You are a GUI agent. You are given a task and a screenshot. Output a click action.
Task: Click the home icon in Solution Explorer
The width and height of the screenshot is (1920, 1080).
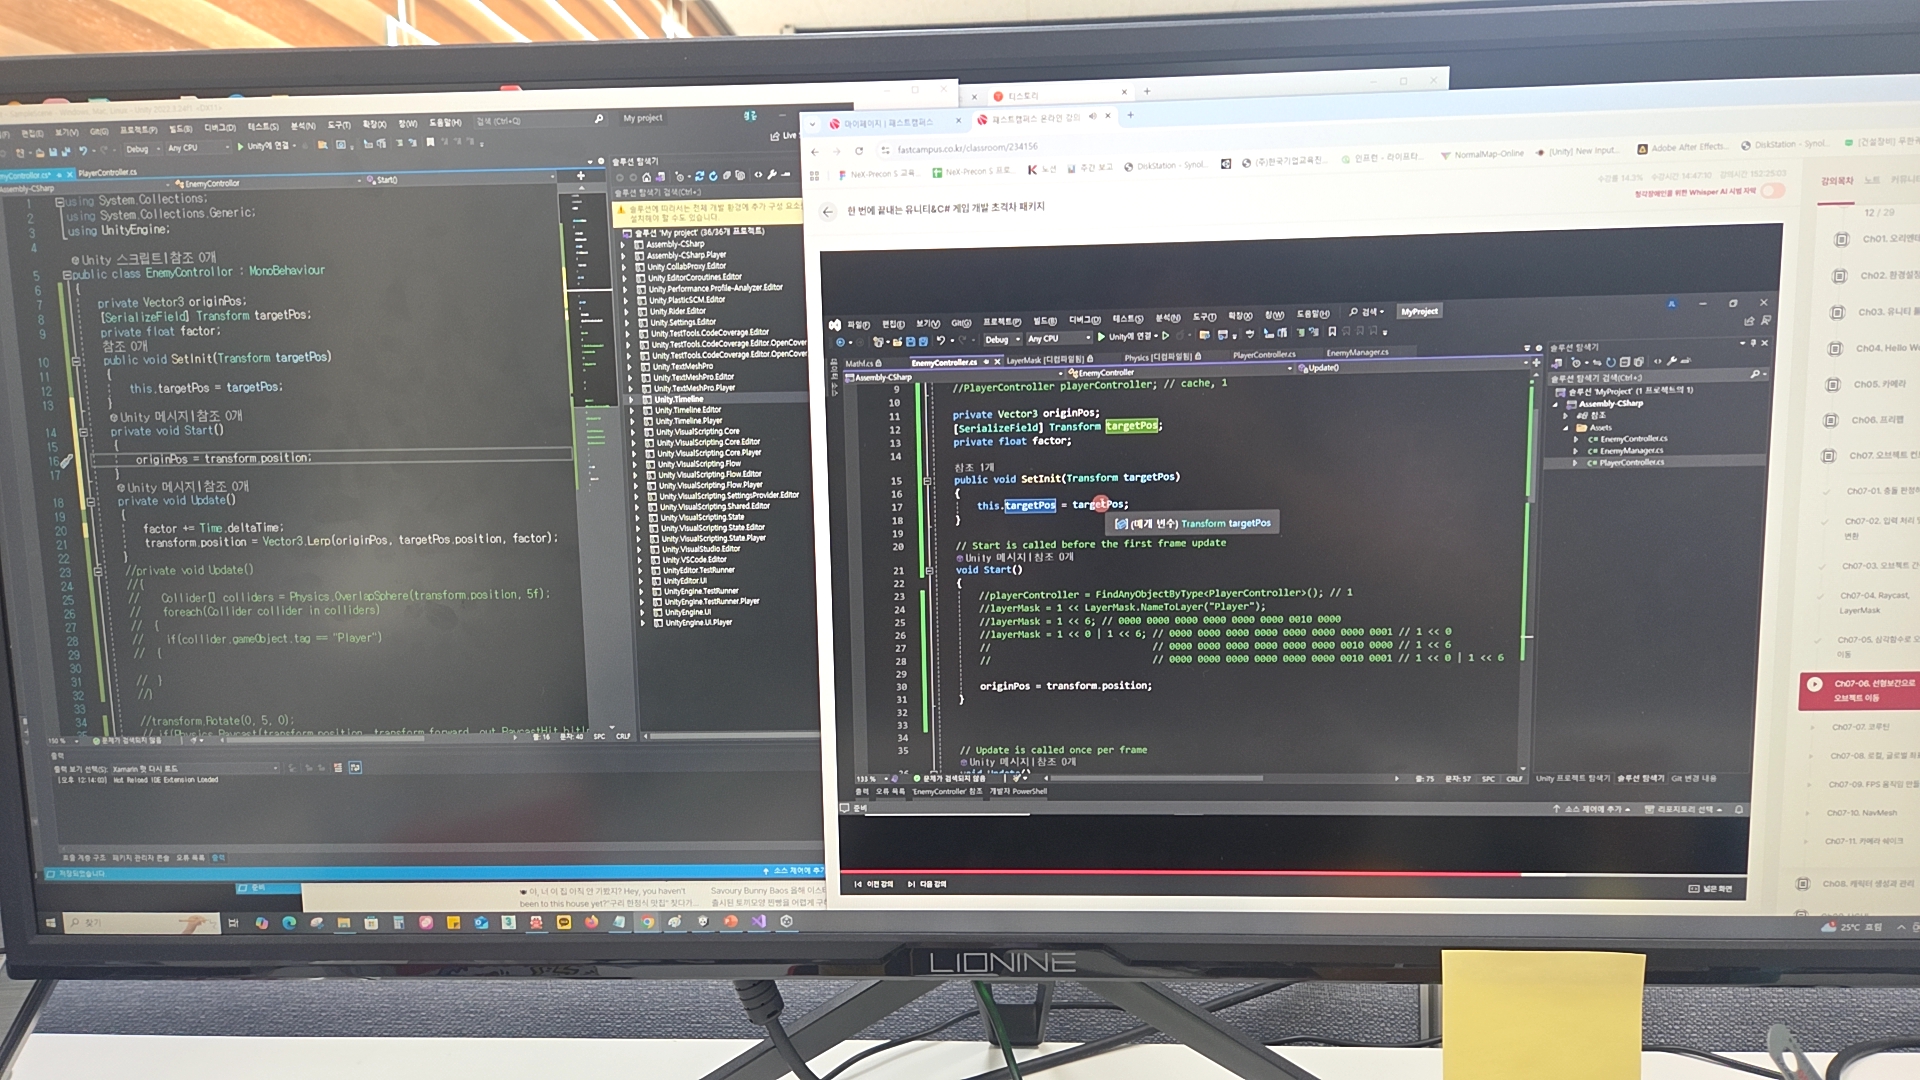(x=646, y=177)
